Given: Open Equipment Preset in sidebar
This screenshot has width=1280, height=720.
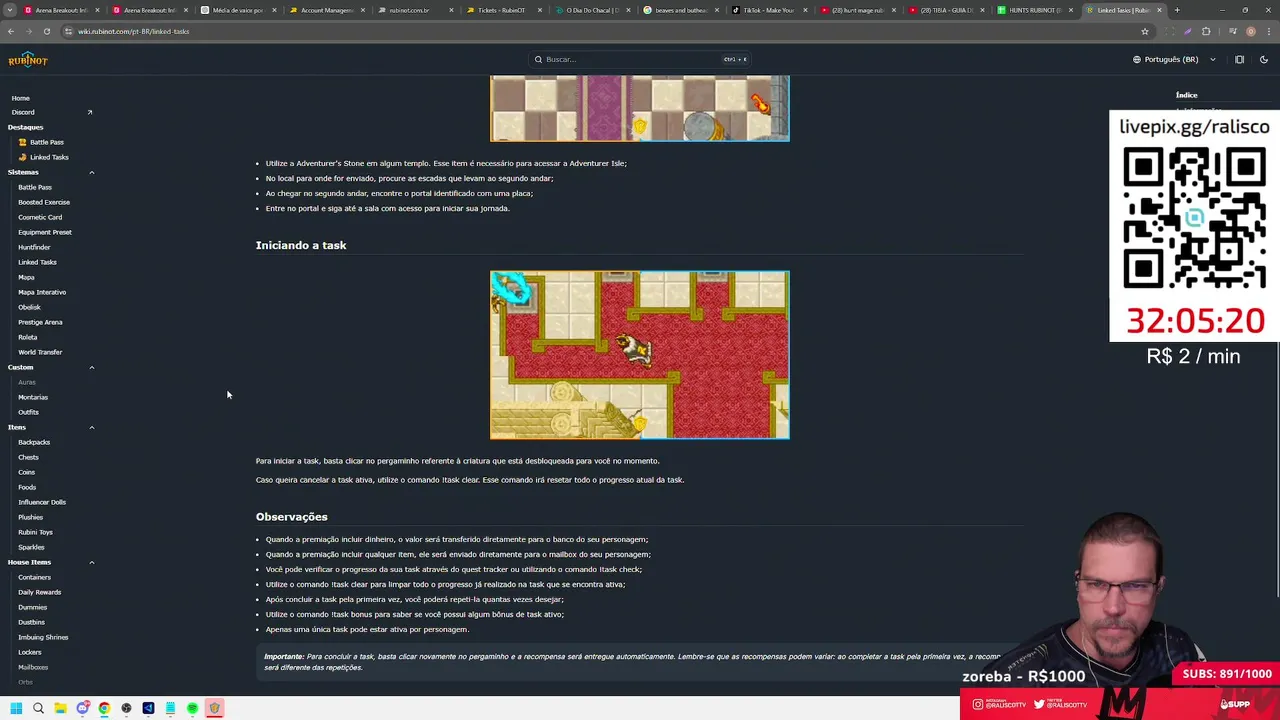Looking at the screenshot, I should pyautogui.click(x=45, y=232).
